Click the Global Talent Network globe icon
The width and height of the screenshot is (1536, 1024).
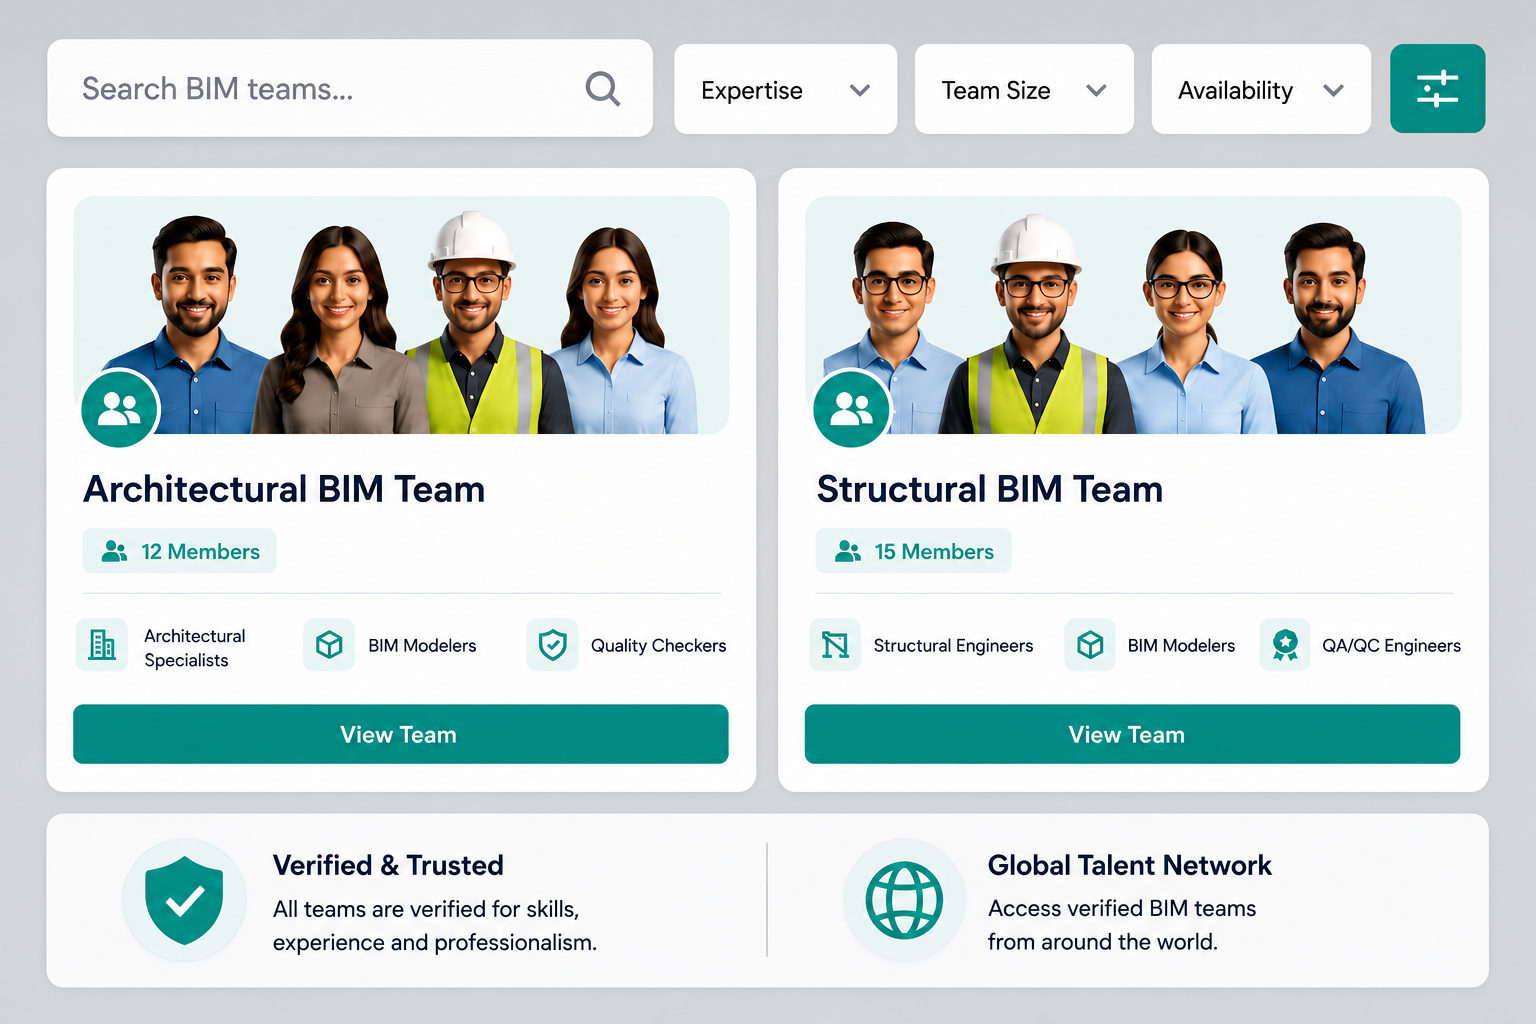[x=904, y=900]
